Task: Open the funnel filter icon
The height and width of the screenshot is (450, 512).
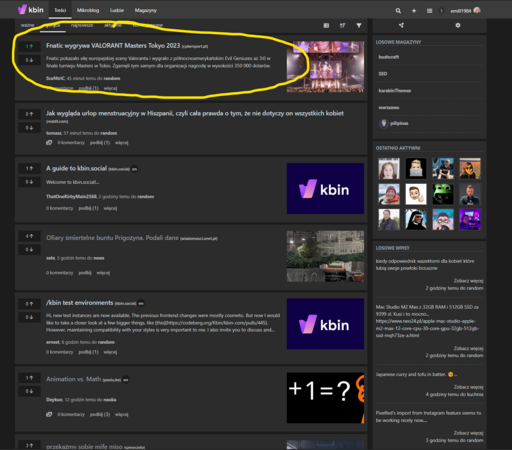Action: click(359, 25)
